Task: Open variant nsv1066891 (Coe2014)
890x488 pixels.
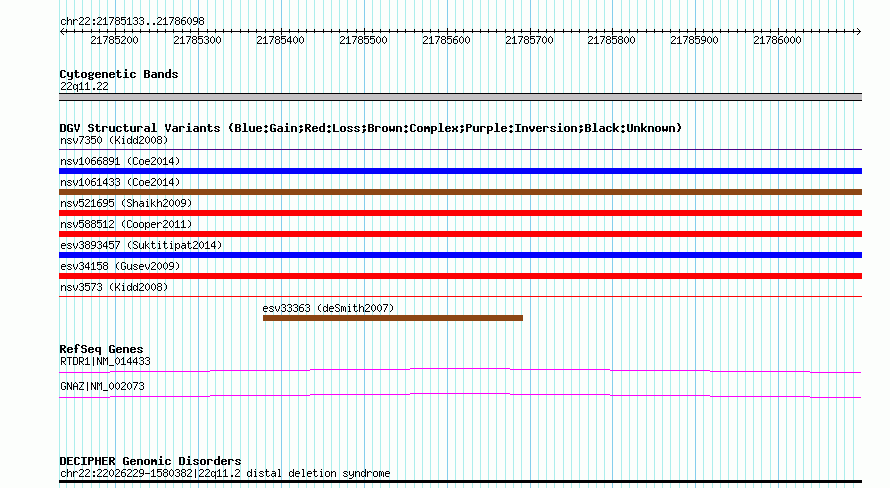Action: coord(120,161)
